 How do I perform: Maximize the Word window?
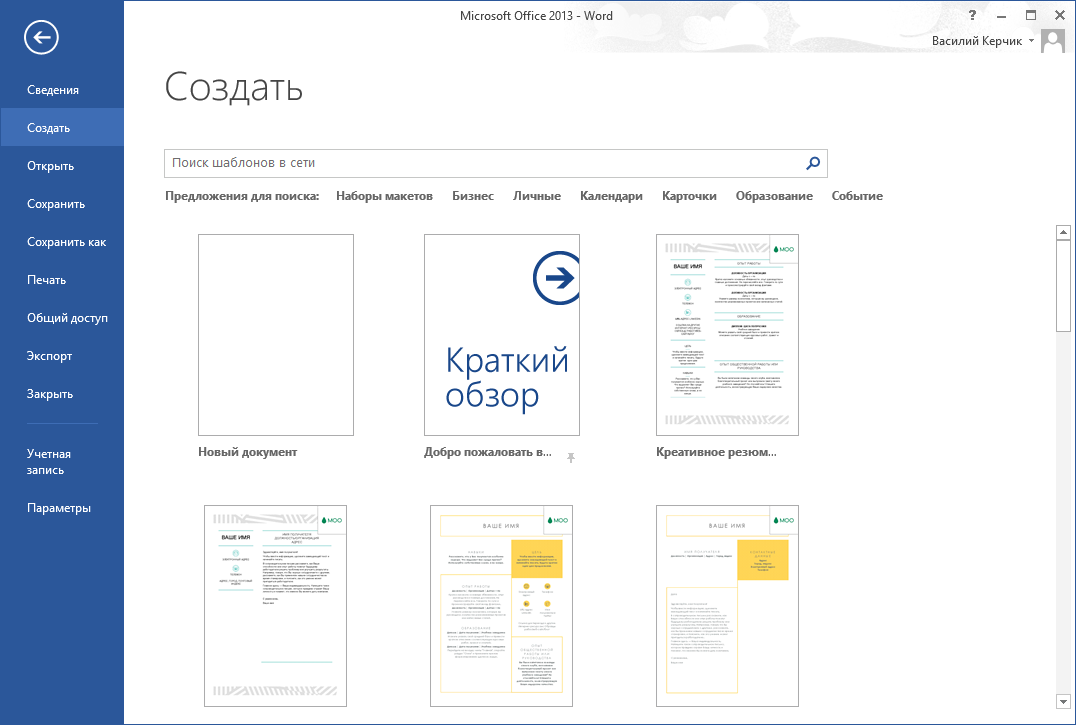tap(1031, 15)
